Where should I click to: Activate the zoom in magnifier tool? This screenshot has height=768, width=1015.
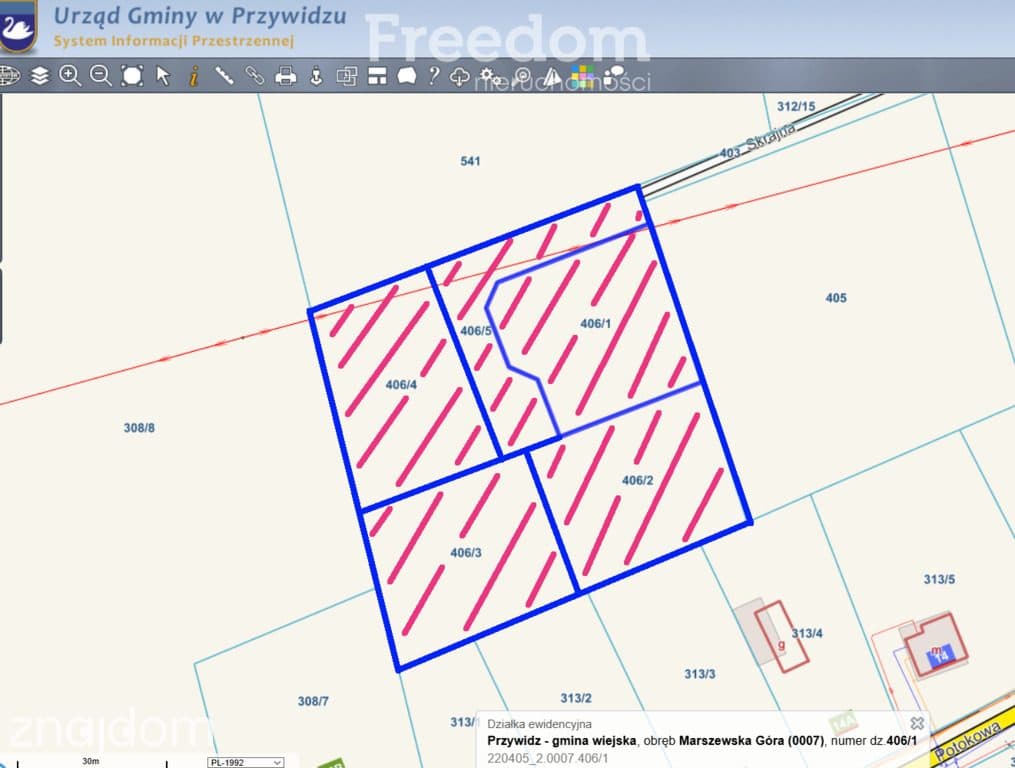tap(70, 76)
